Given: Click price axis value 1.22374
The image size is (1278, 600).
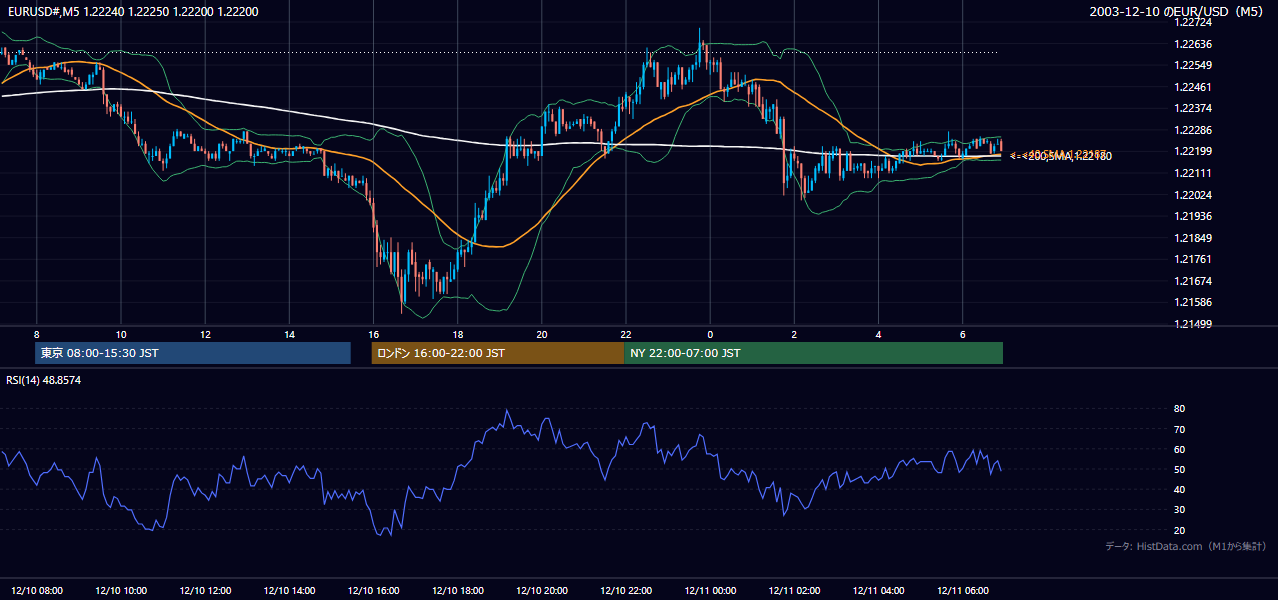Looking at the screenshot, I should (1195, 109).
